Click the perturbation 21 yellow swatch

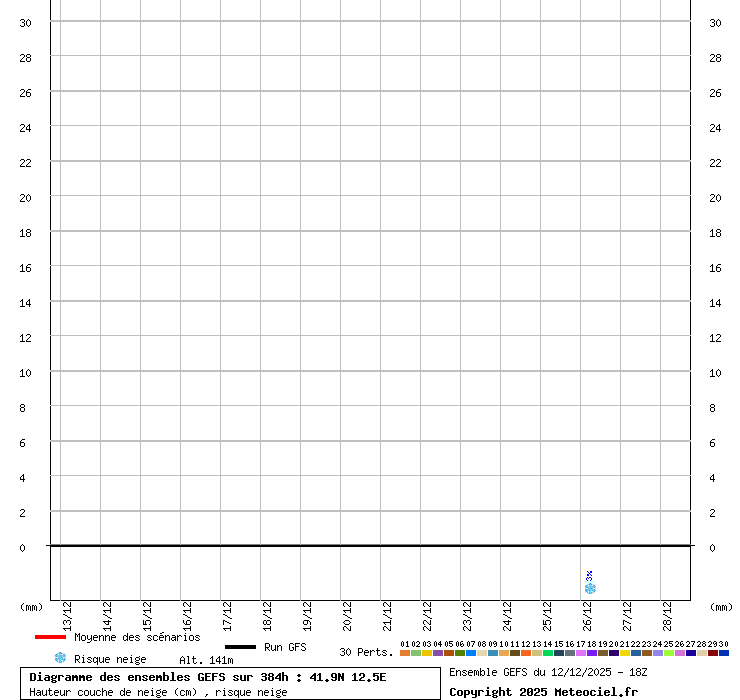pyautogui.click(x=625, y=653)
